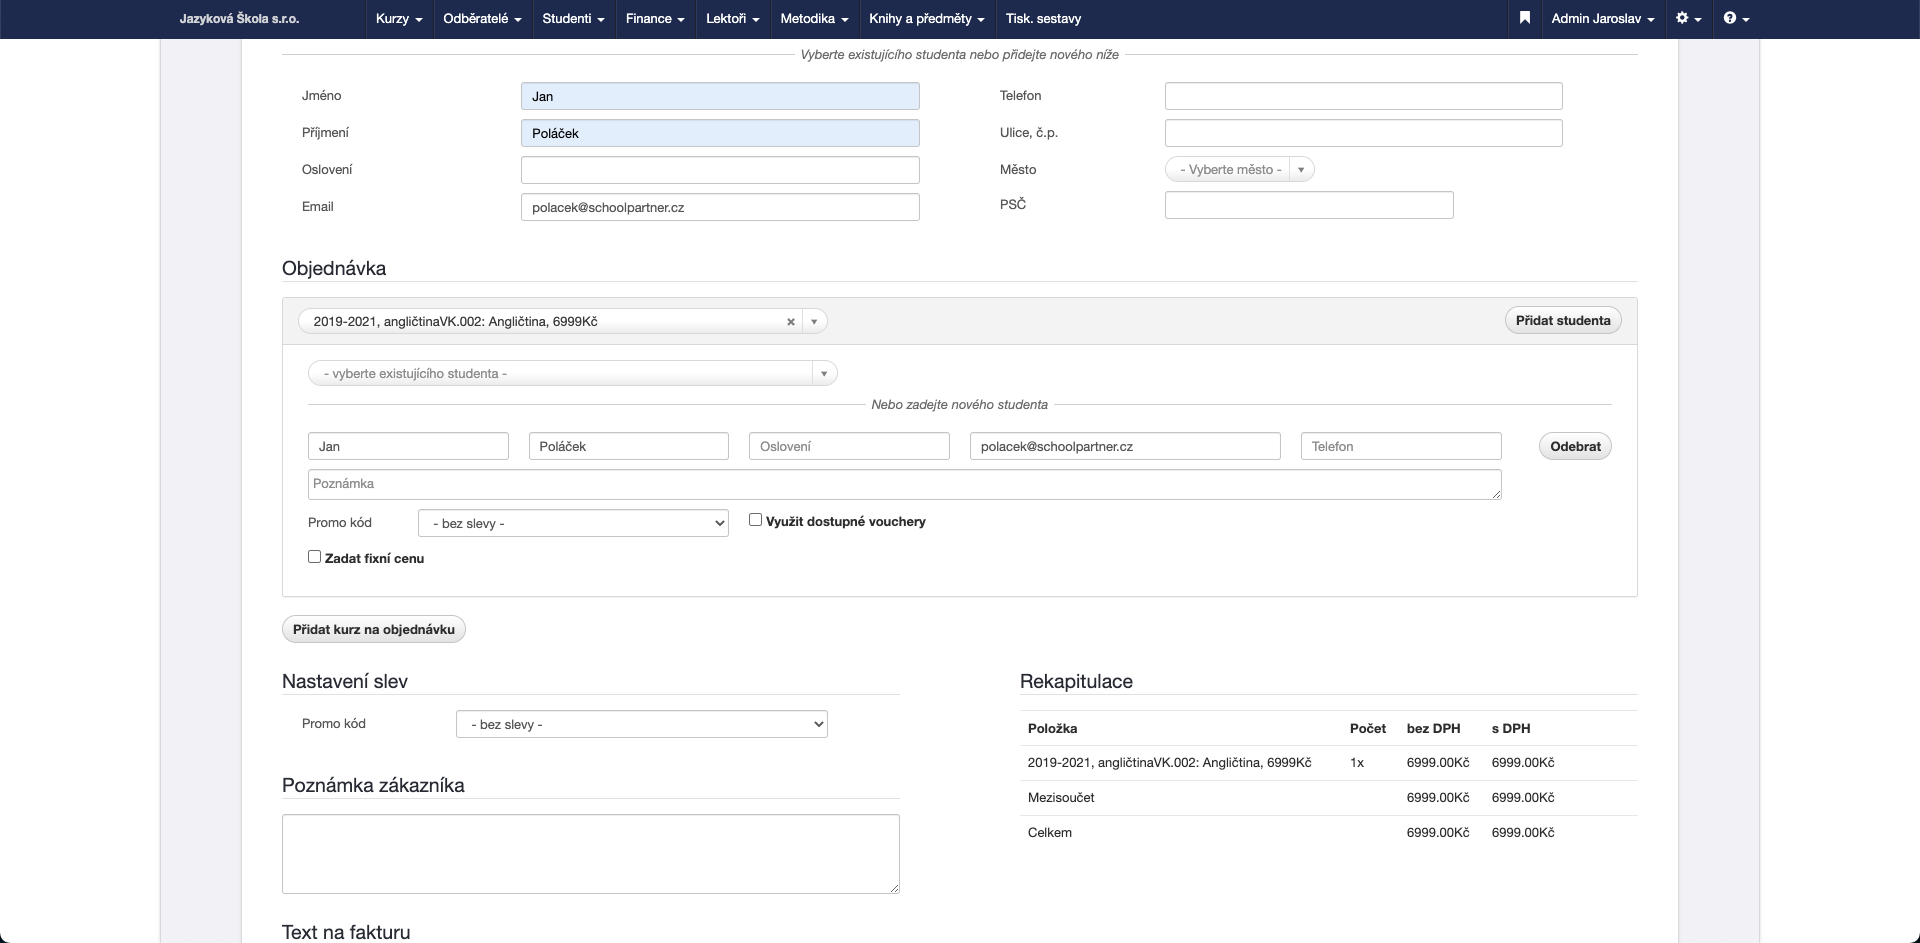This screenshot has height=943, width=1920.
Task: Click the customer Oslovení input field
Action: coord(720,170)
